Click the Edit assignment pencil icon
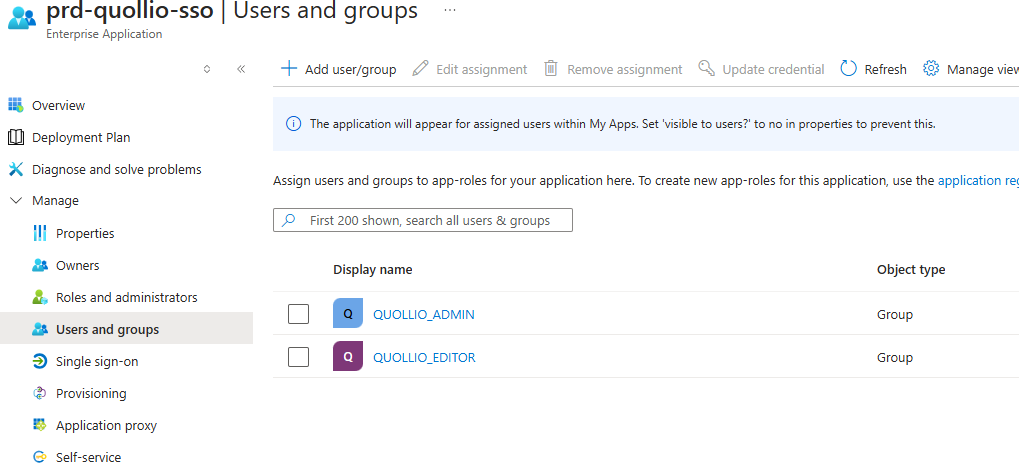 coord(420,68)
